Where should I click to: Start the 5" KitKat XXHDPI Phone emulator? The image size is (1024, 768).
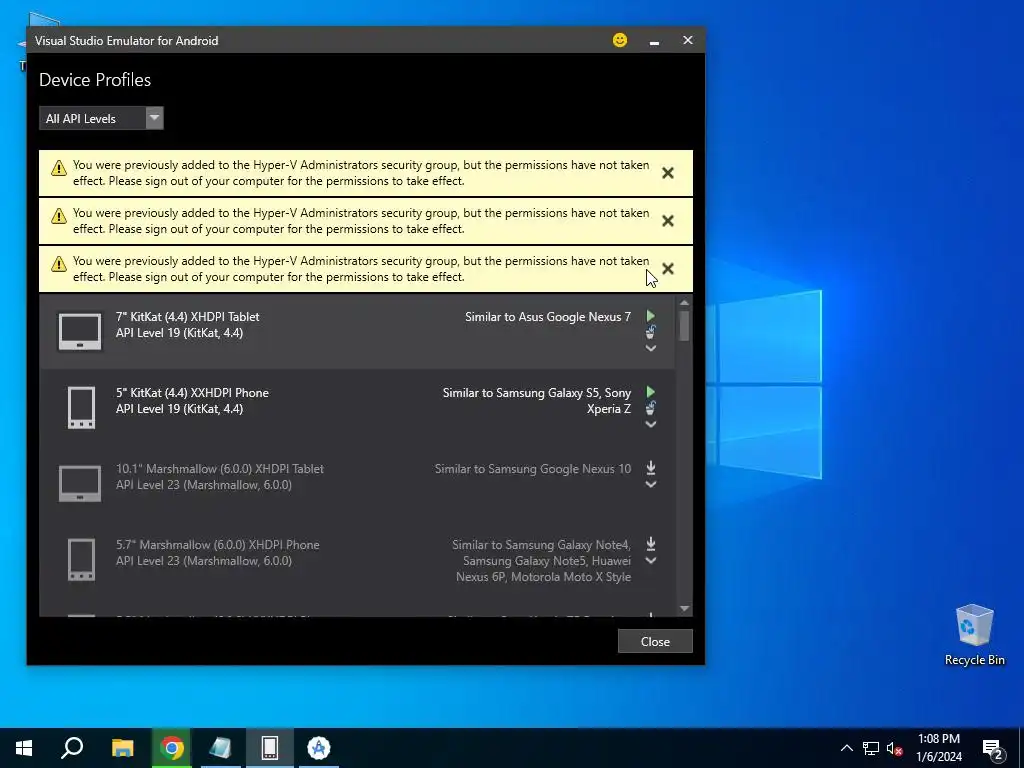coord(650,392)
